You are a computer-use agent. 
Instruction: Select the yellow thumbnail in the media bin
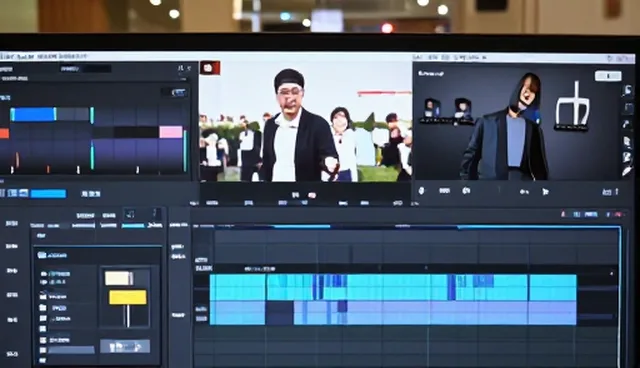click(128, 297)
